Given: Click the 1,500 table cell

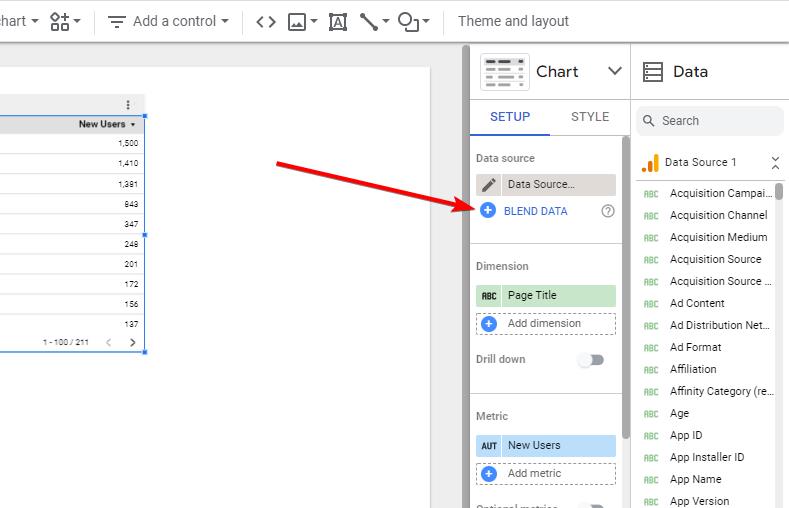Looking at the screenshot, I should pyautogui.click(x=128, y=143).
